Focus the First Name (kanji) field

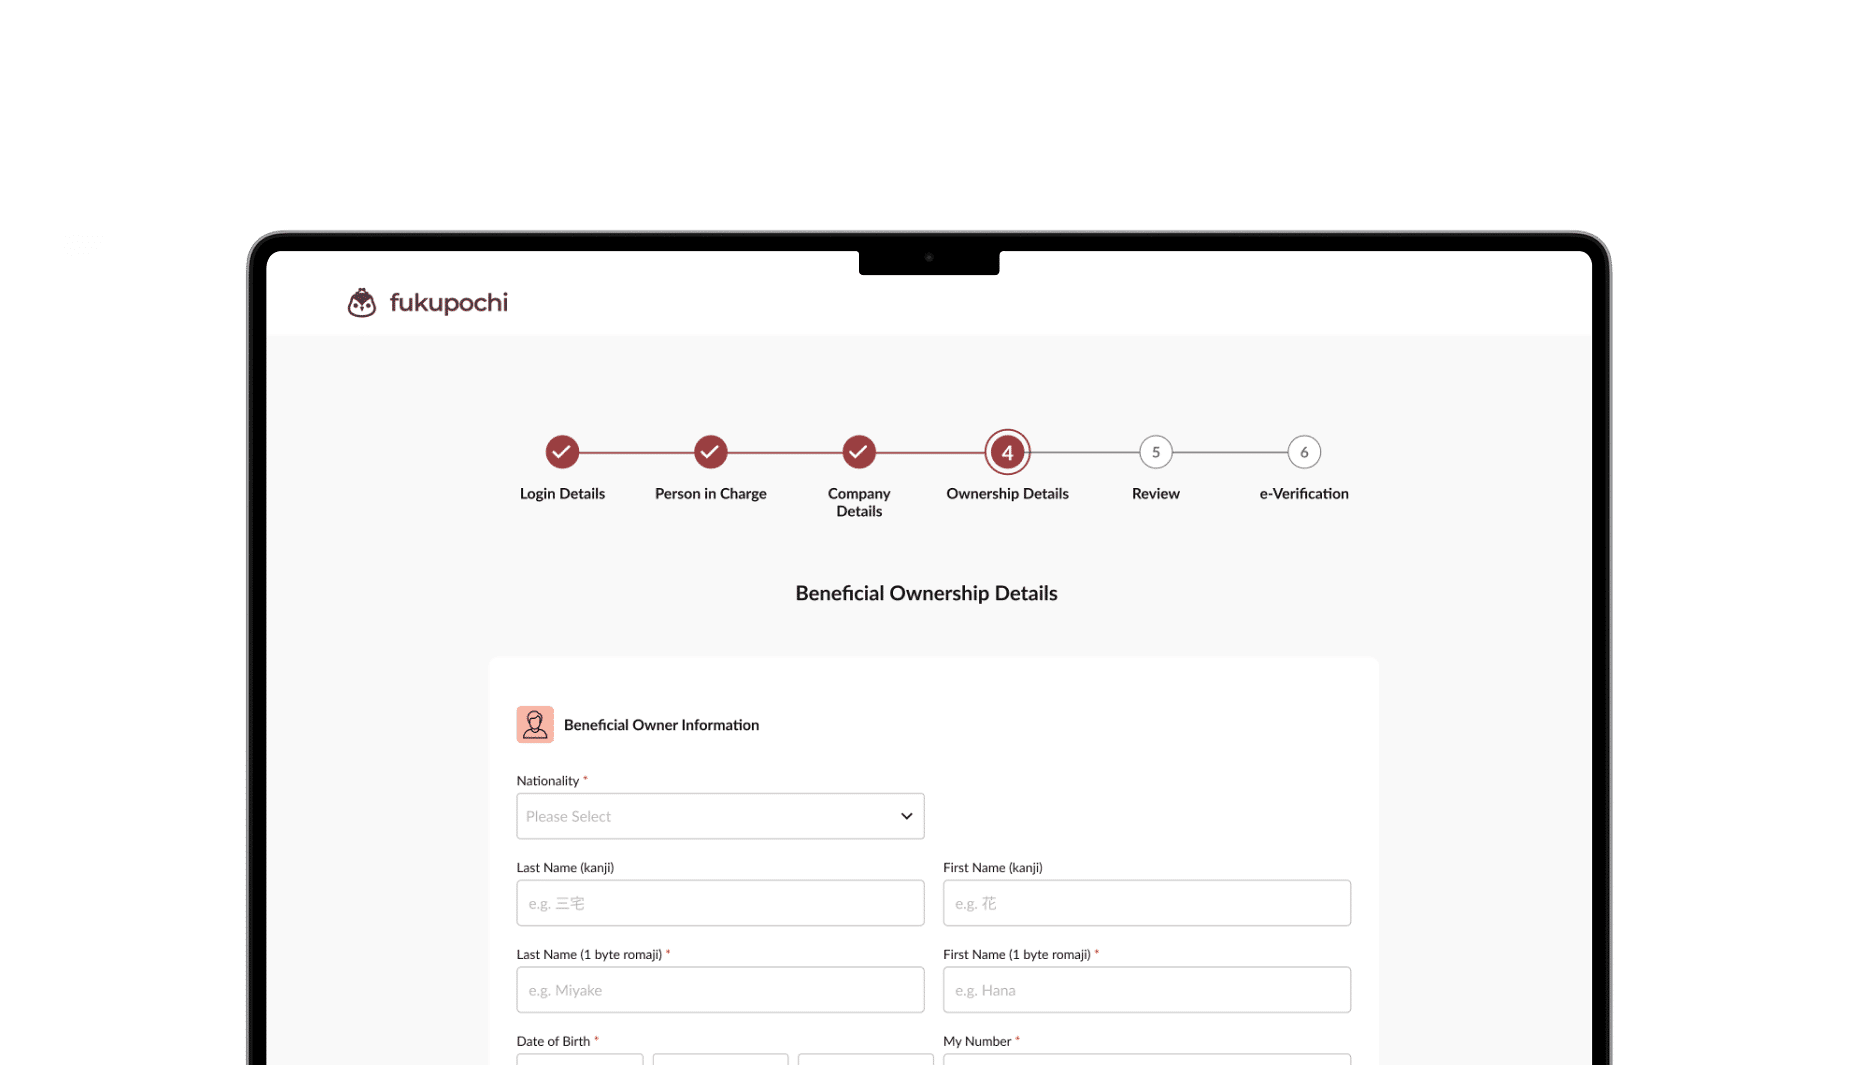tap(1146, 903)
